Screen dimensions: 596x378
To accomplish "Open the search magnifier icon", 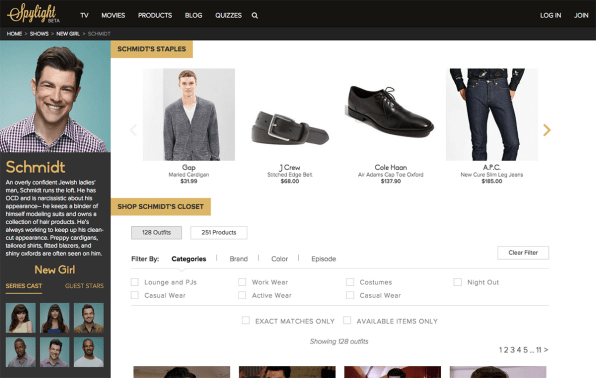I will click(x=255, y=16).
